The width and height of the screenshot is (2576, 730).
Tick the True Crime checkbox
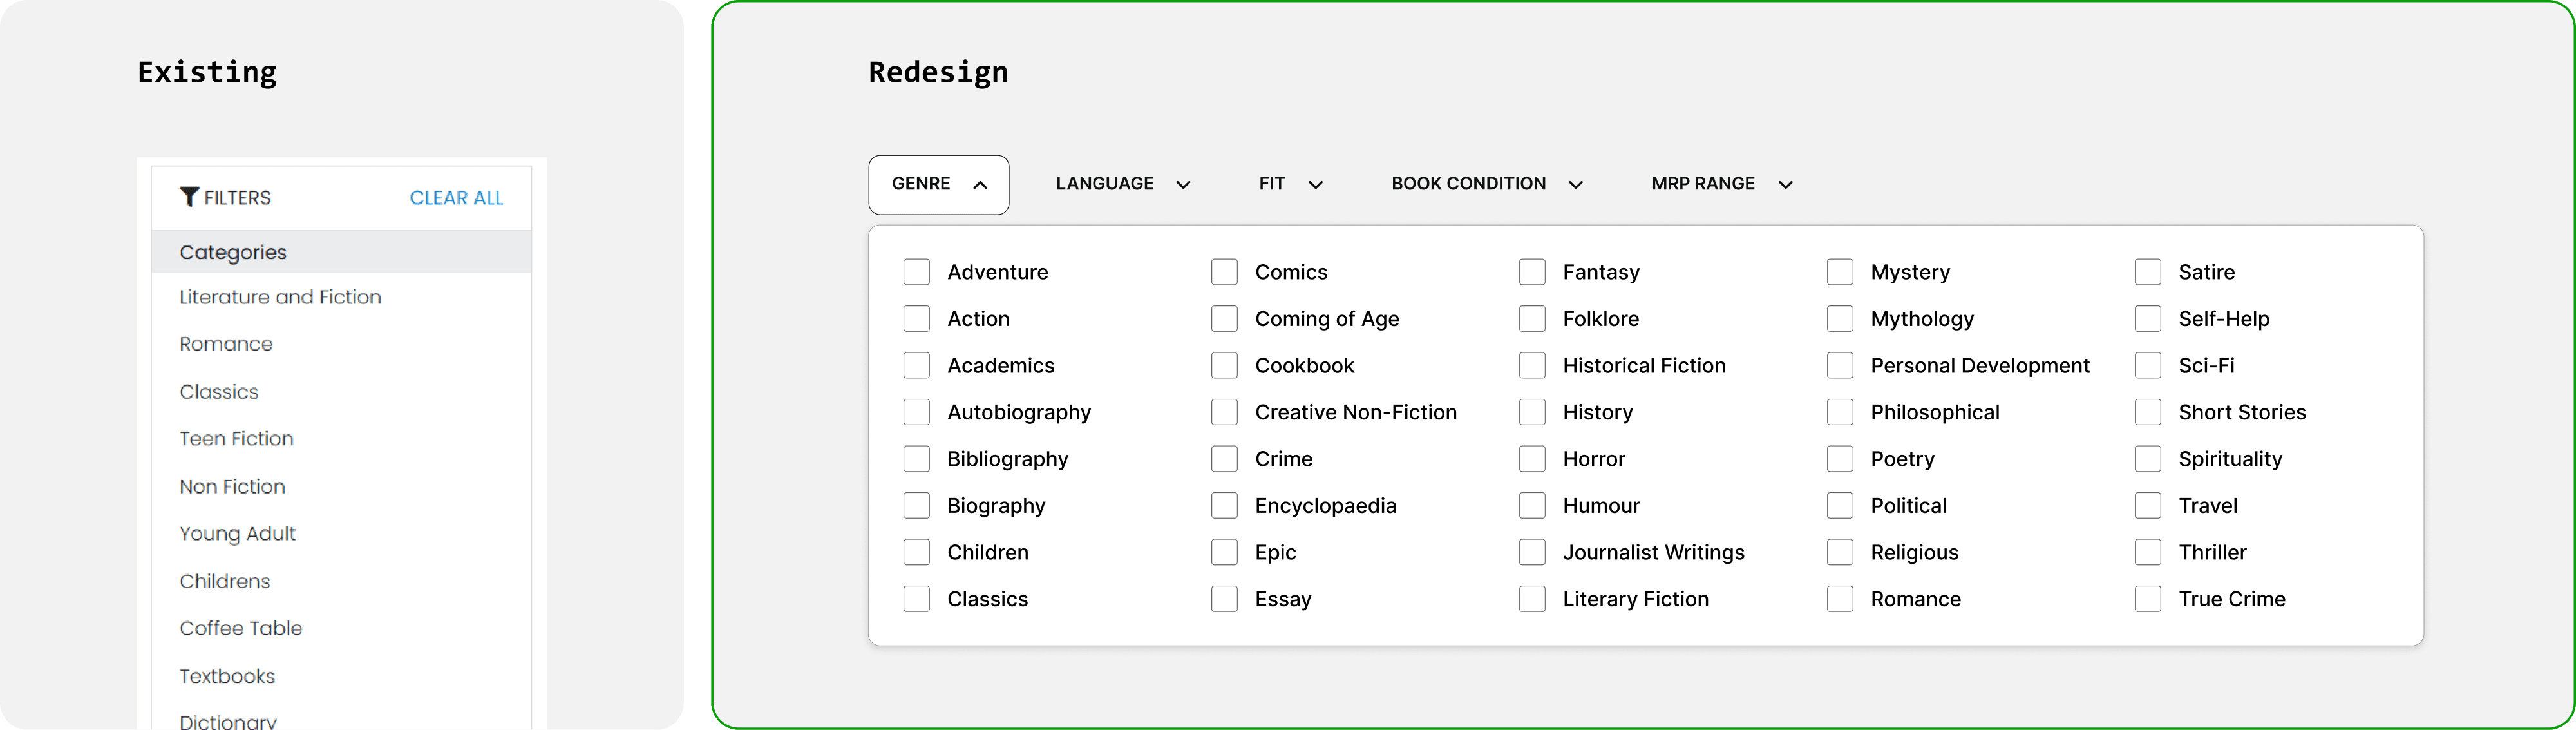pos(2147,599)
